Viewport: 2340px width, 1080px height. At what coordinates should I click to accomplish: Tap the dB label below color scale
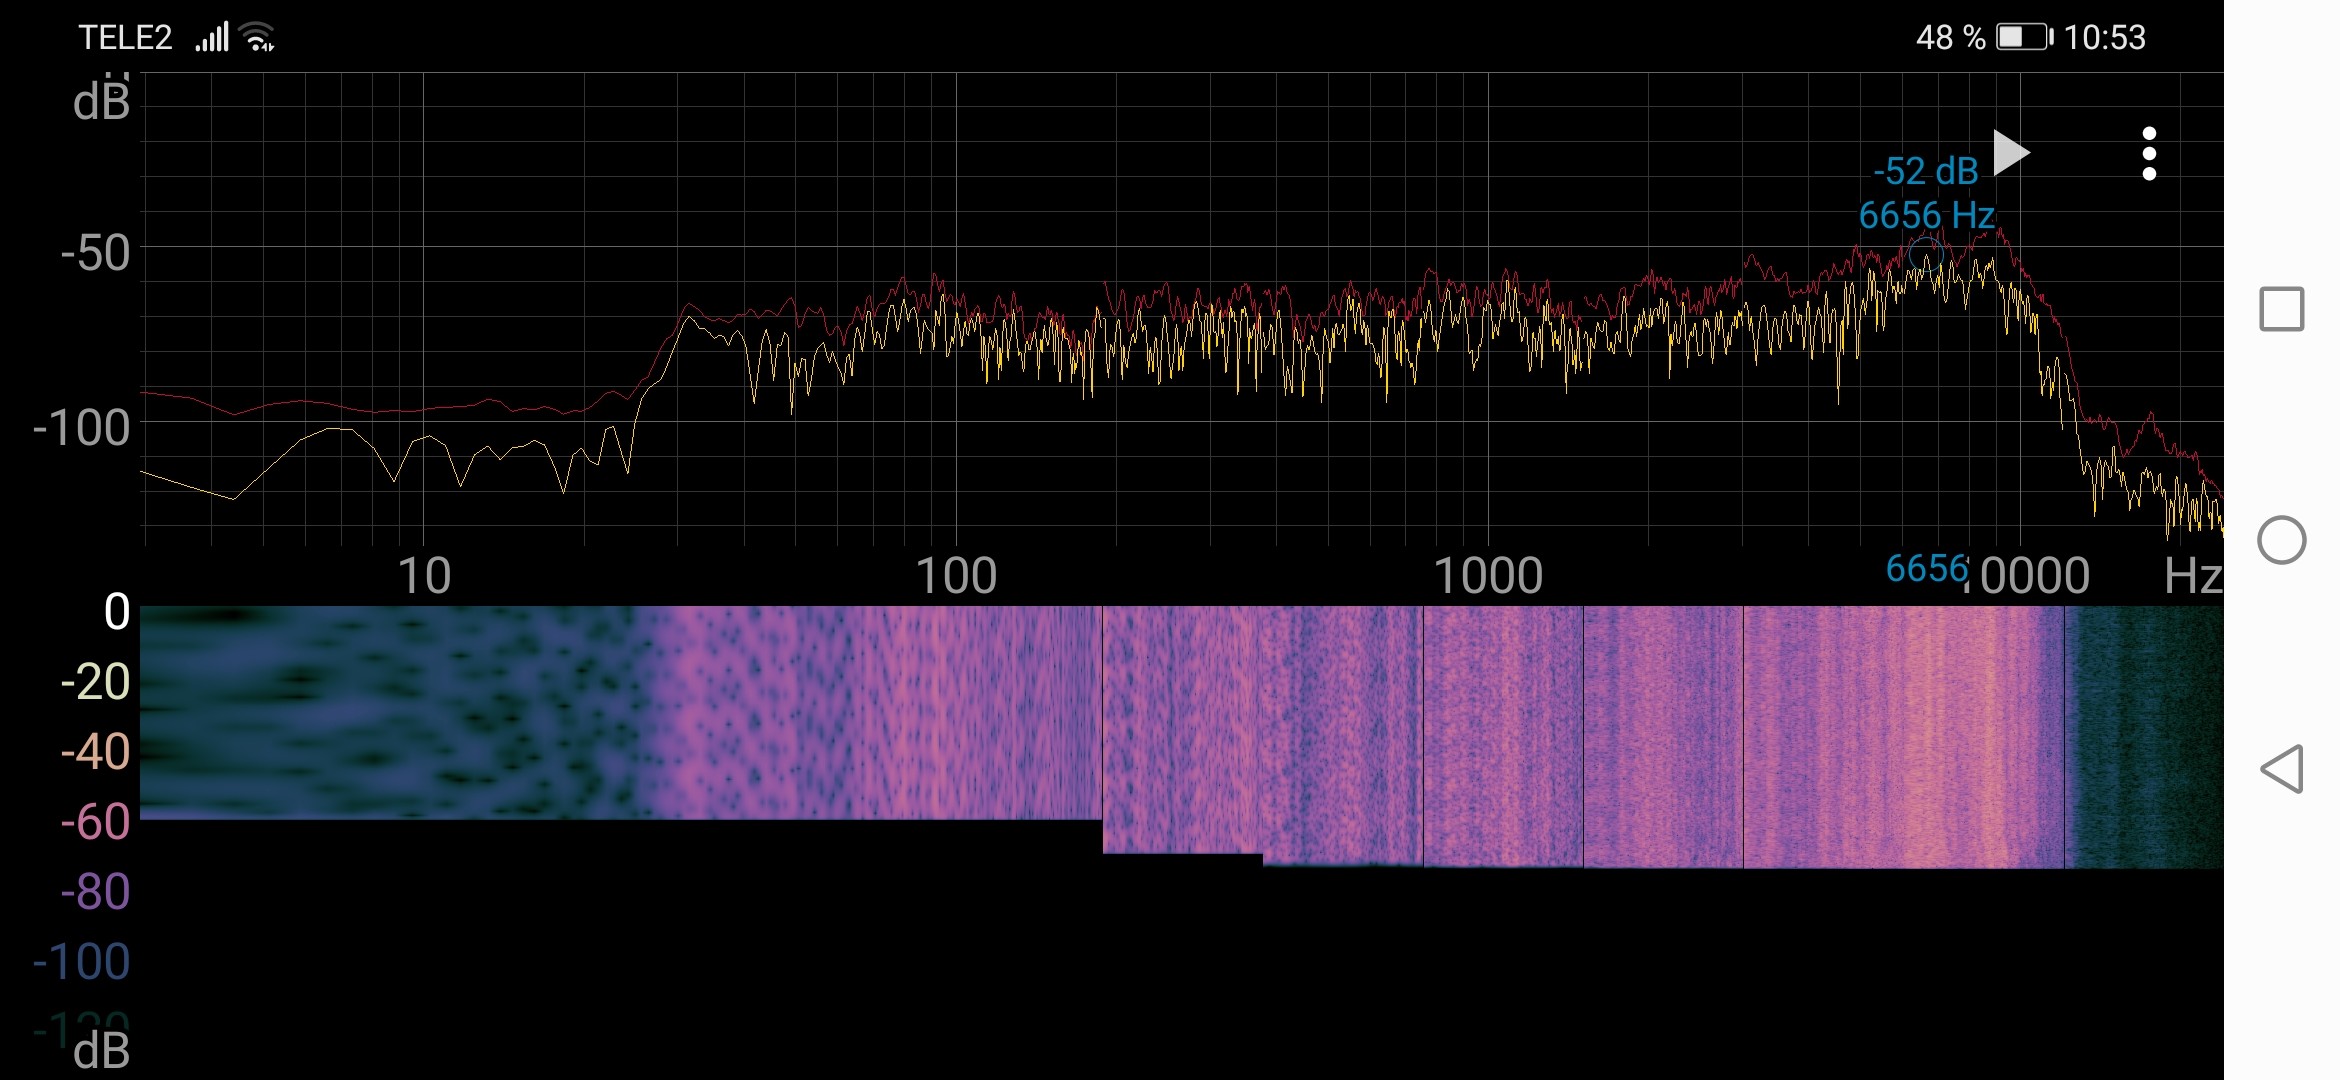click(x=101, y=1051)
